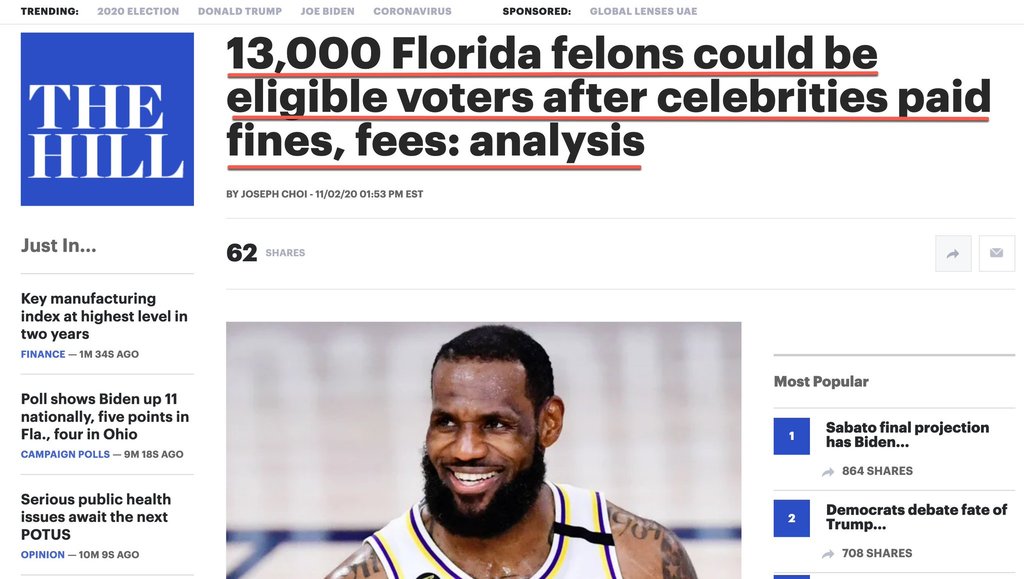
Task: Open the Donald Trump trending topic
Action: [240, 11]
